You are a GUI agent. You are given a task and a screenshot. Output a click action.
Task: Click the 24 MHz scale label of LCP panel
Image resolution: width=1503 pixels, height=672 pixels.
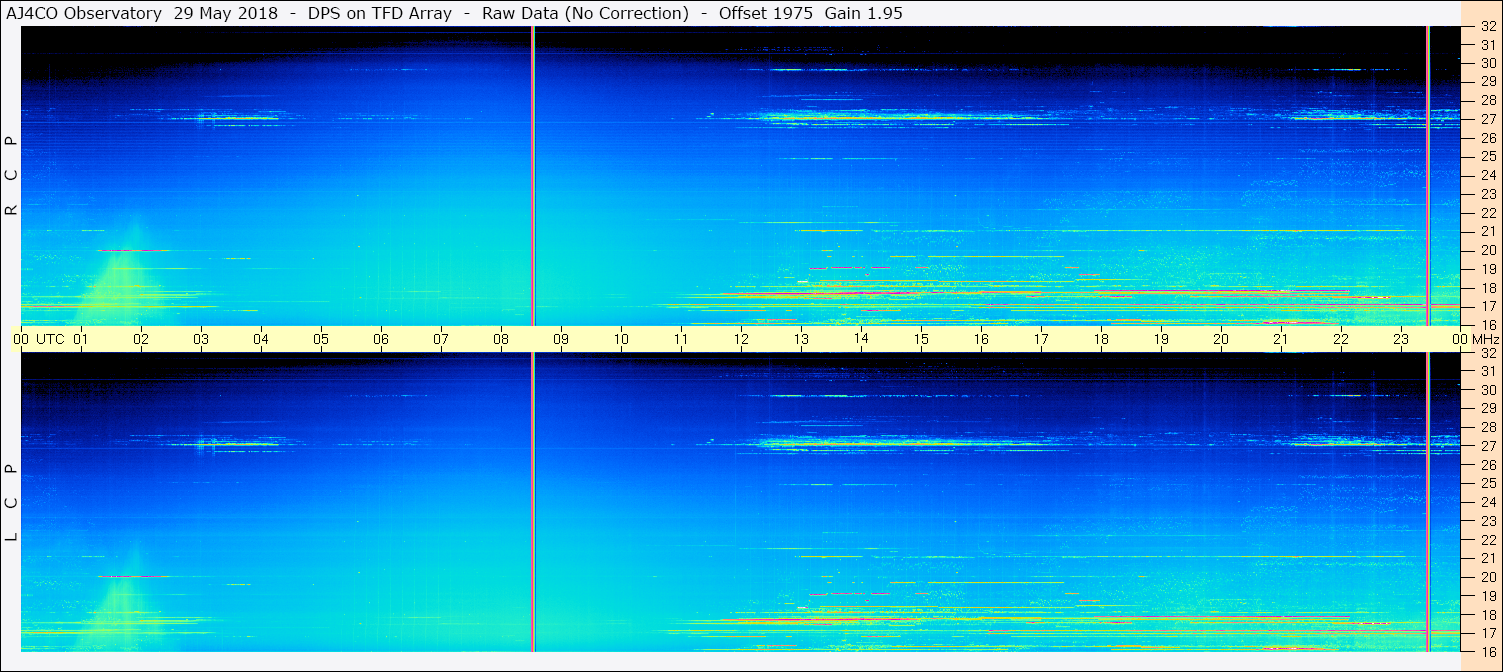(x=1488, y=502)
